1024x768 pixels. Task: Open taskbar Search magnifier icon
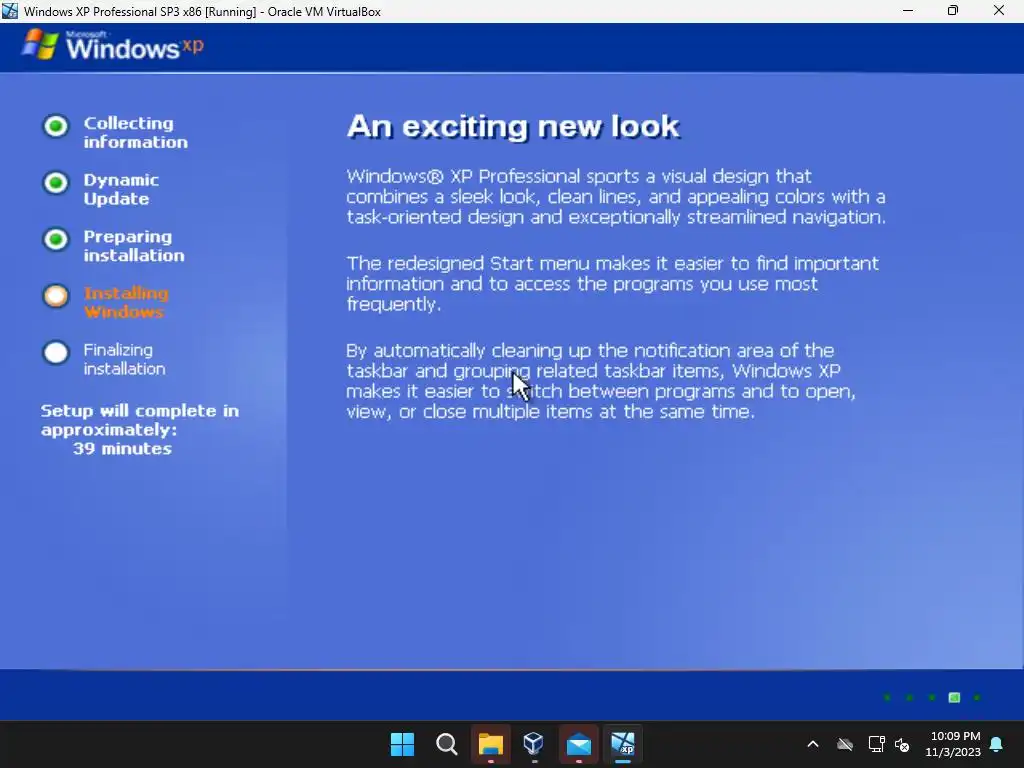click(x=447, y=744)
